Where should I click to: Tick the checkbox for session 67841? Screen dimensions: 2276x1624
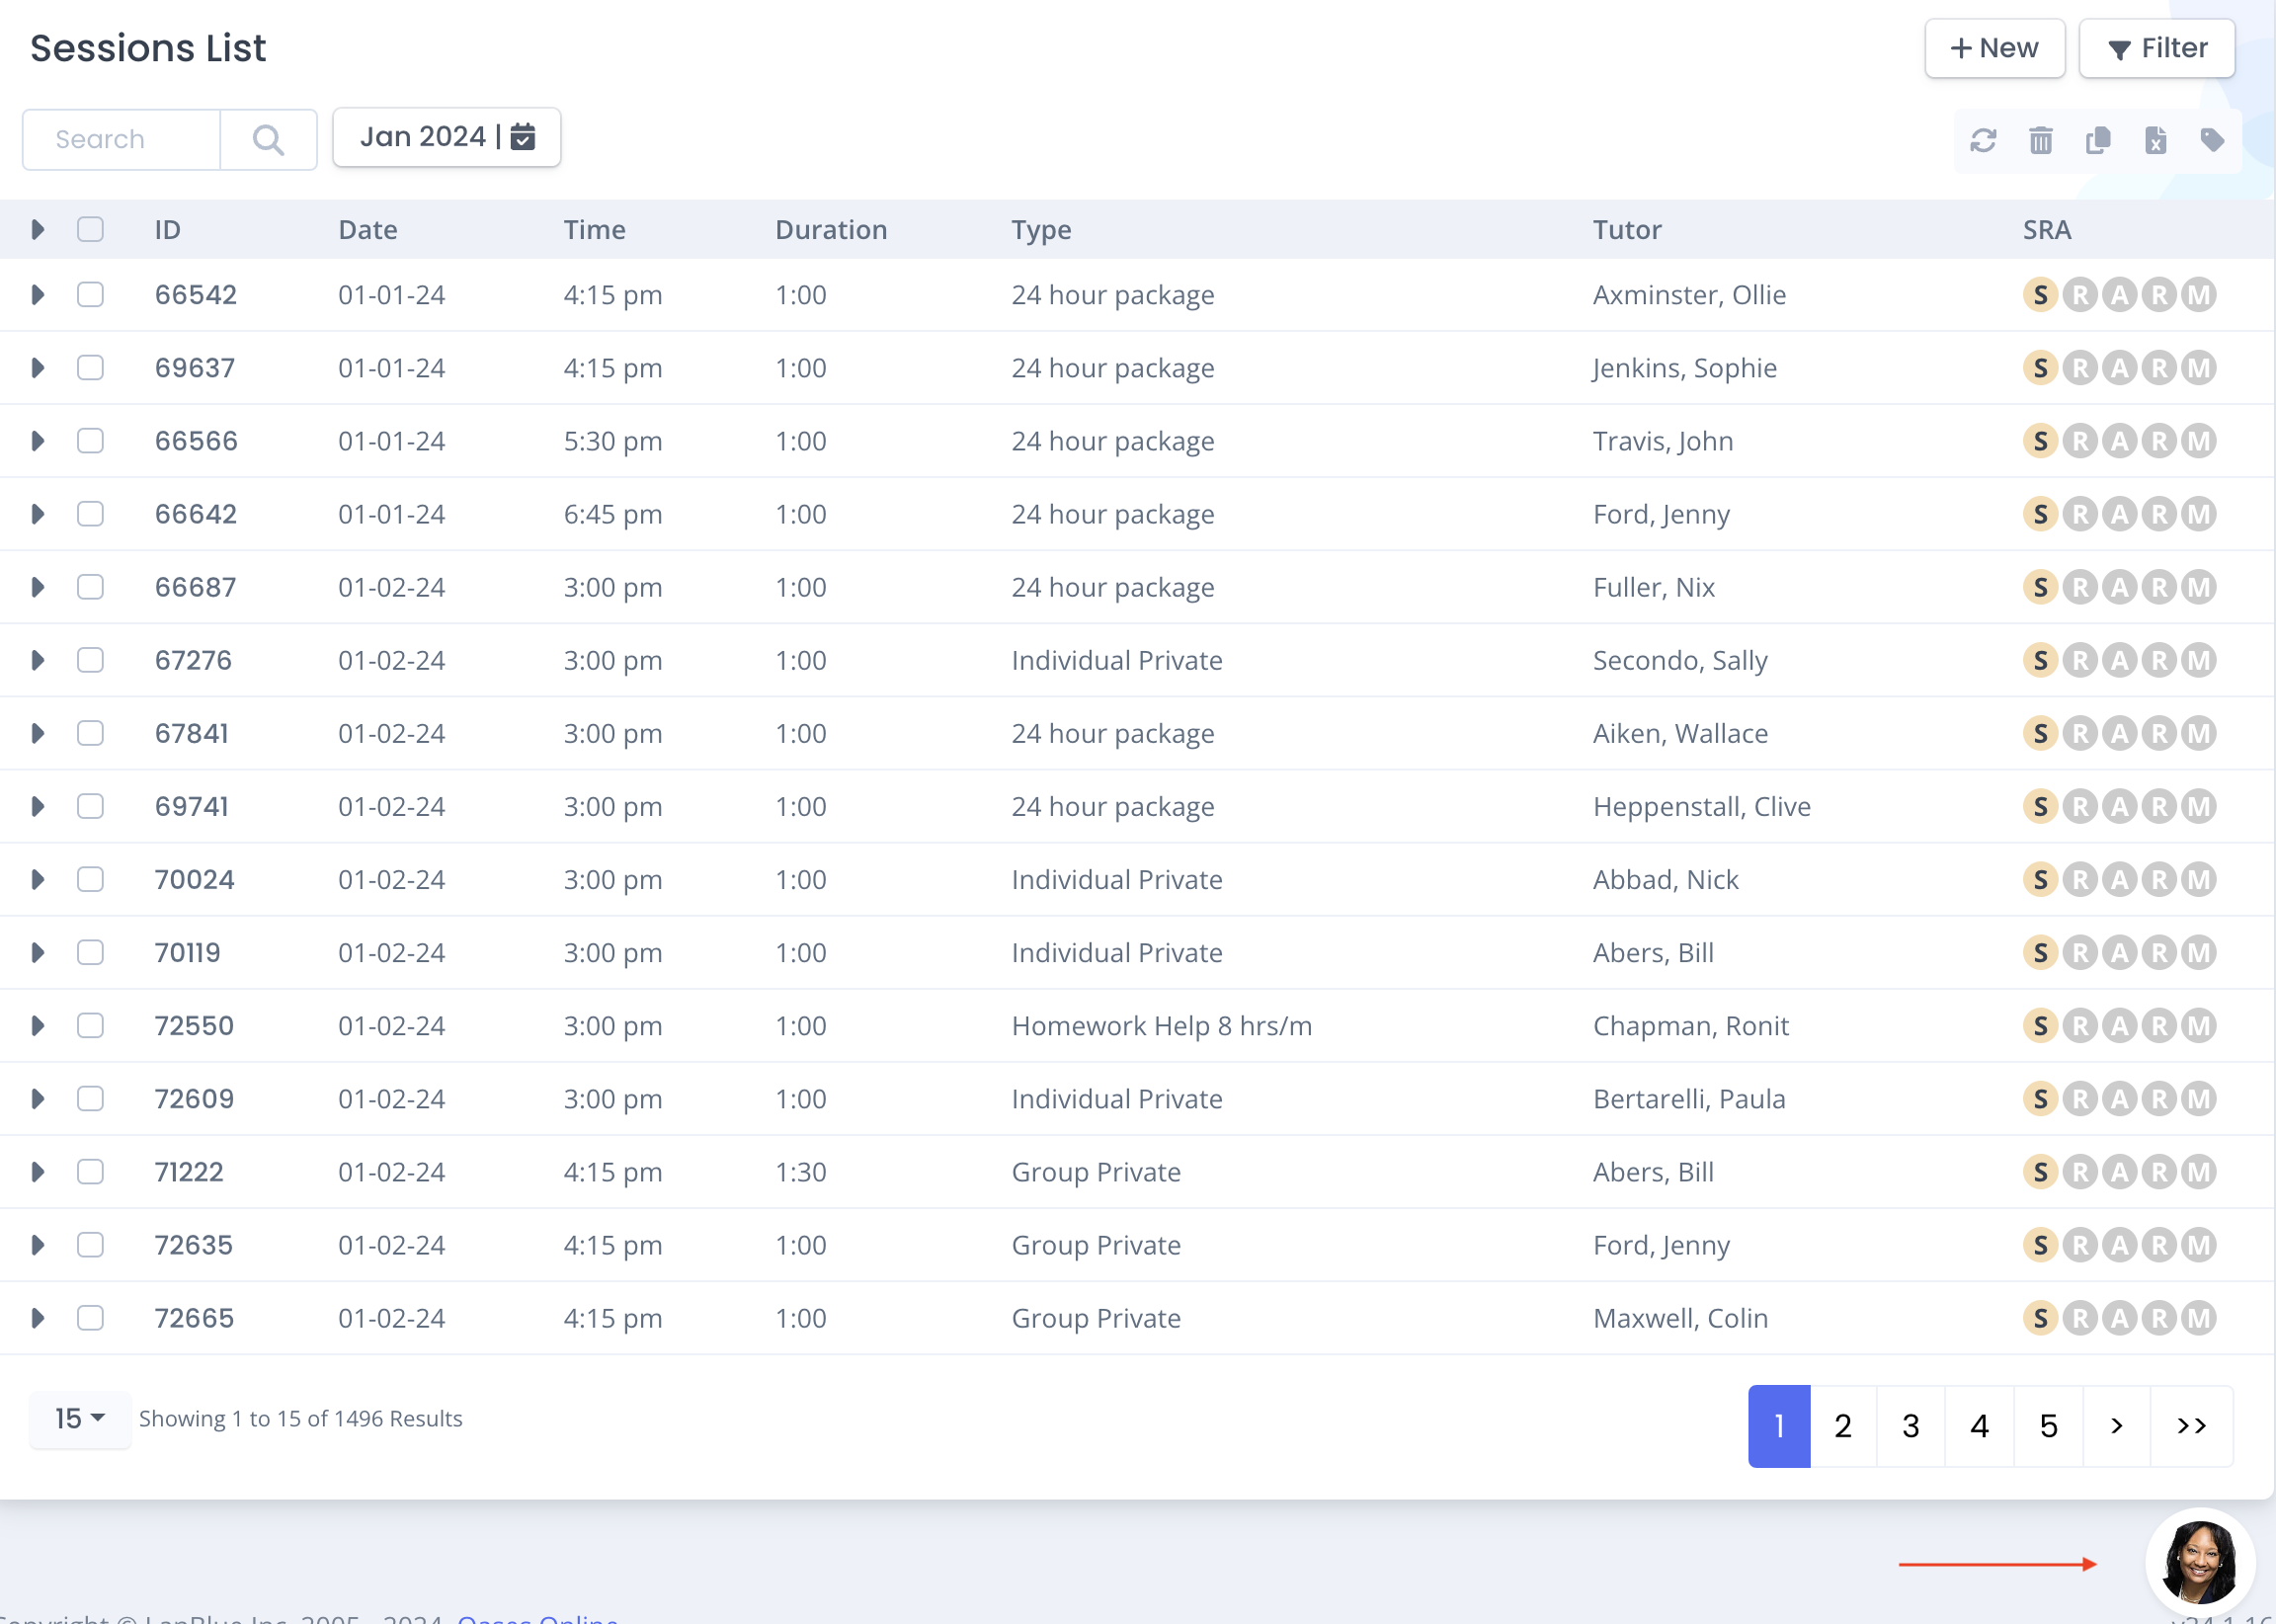click(x=90, y=733)
